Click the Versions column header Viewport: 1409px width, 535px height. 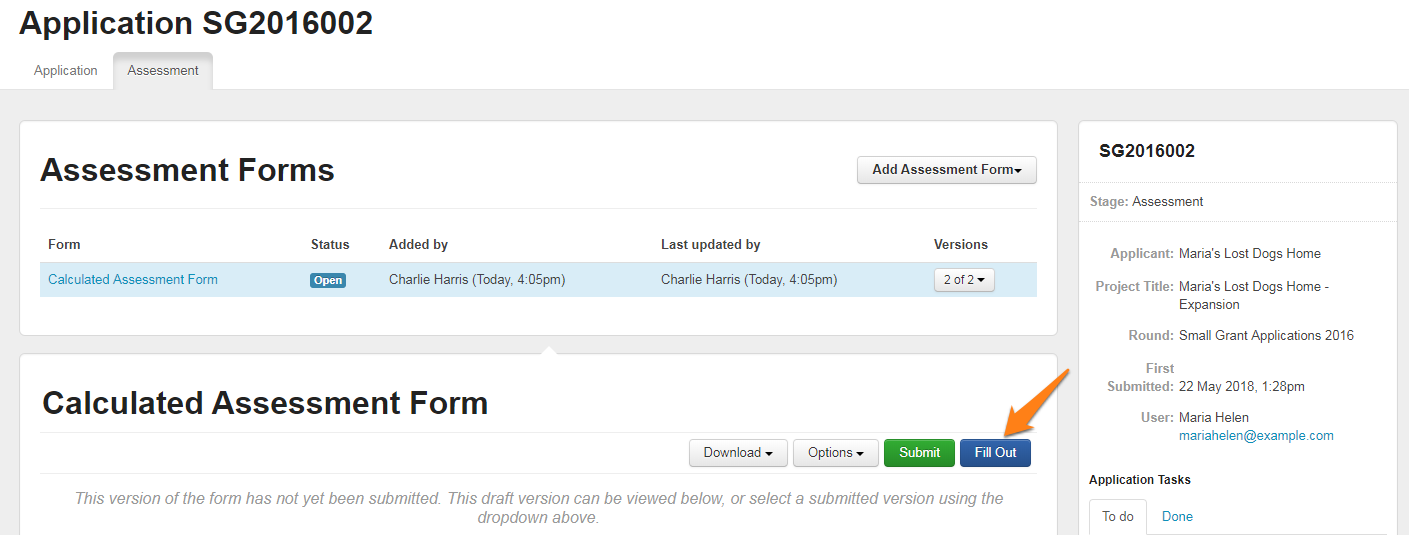960,245
